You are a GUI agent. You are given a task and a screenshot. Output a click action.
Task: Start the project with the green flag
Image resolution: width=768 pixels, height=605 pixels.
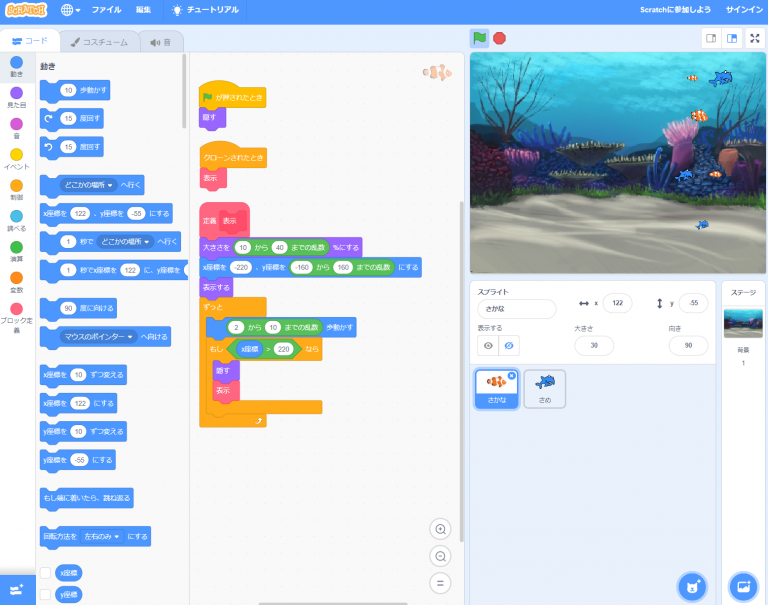(x=480, y=38)
